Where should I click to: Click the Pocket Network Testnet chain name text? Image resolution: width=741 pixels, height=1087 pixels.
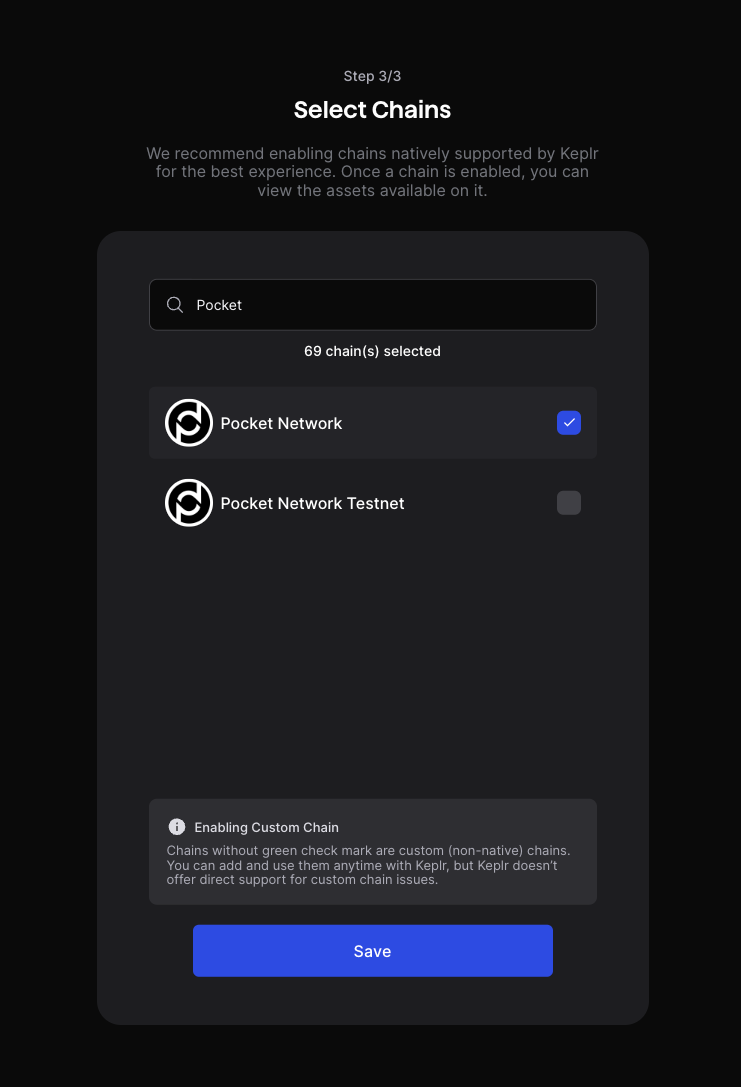tap(312, 503)
